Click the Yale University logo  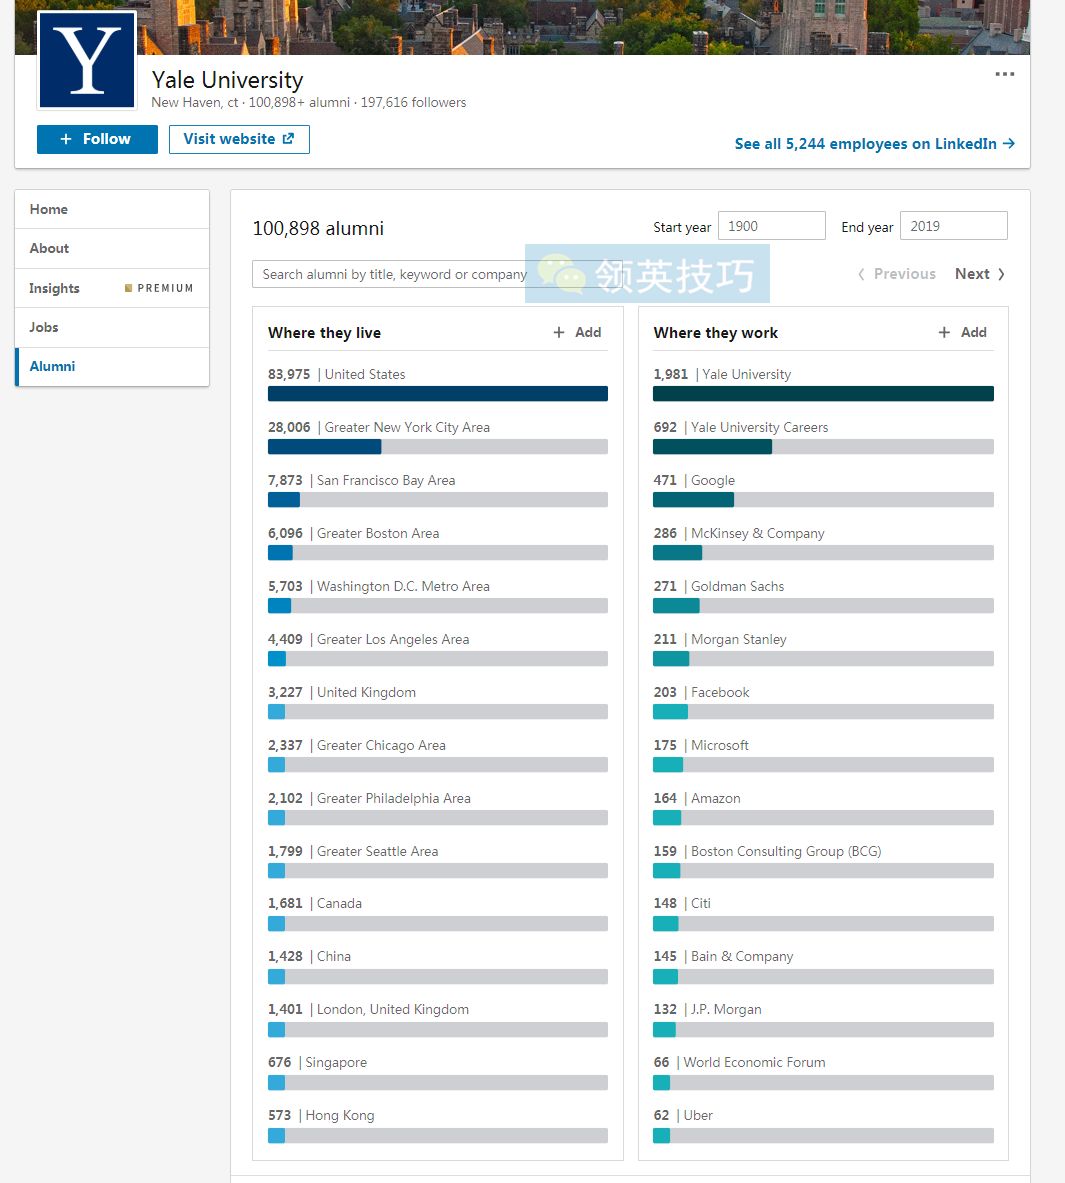click(x=87, y=60)
